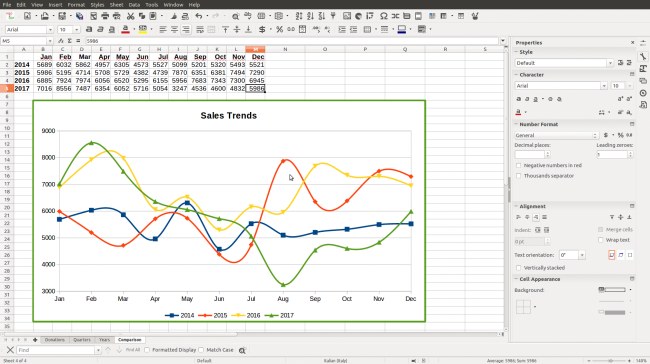Click the print icon in the toolbar

(105, 16)
